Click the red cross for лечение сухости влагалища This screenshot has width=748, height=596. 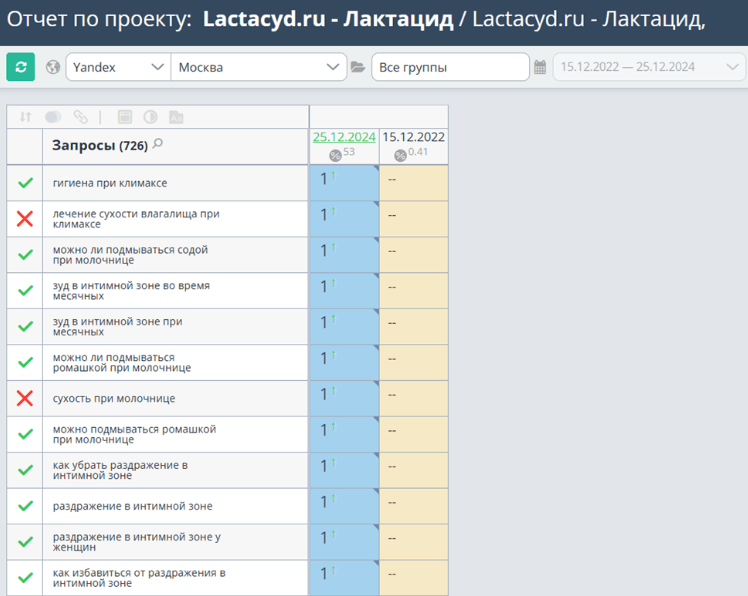click(x=25, y=219)
